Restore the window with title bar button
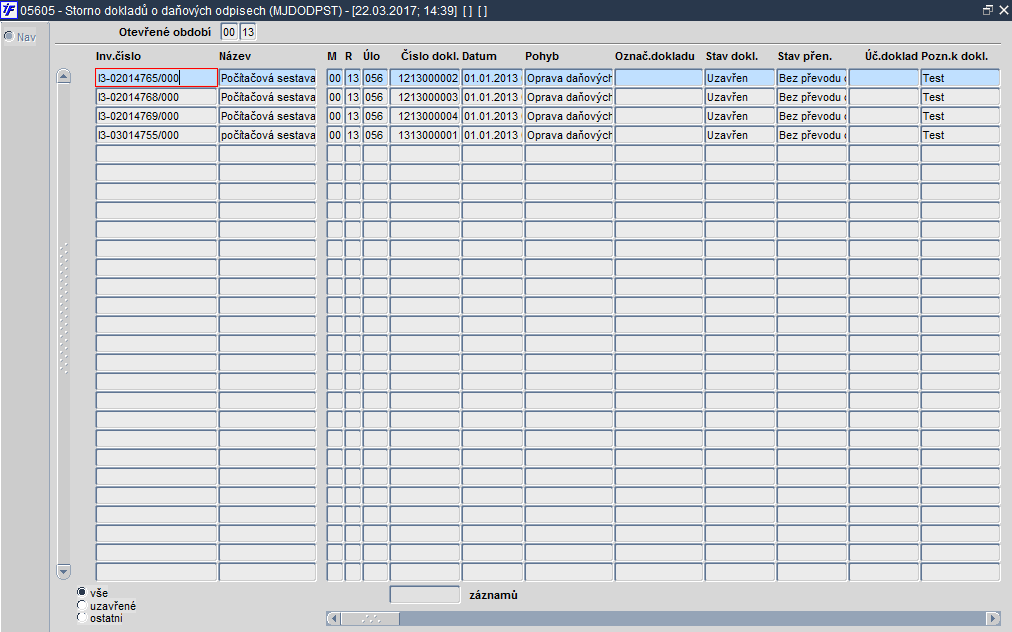This screenshot has width=1012, height=632. coord(987,10)
